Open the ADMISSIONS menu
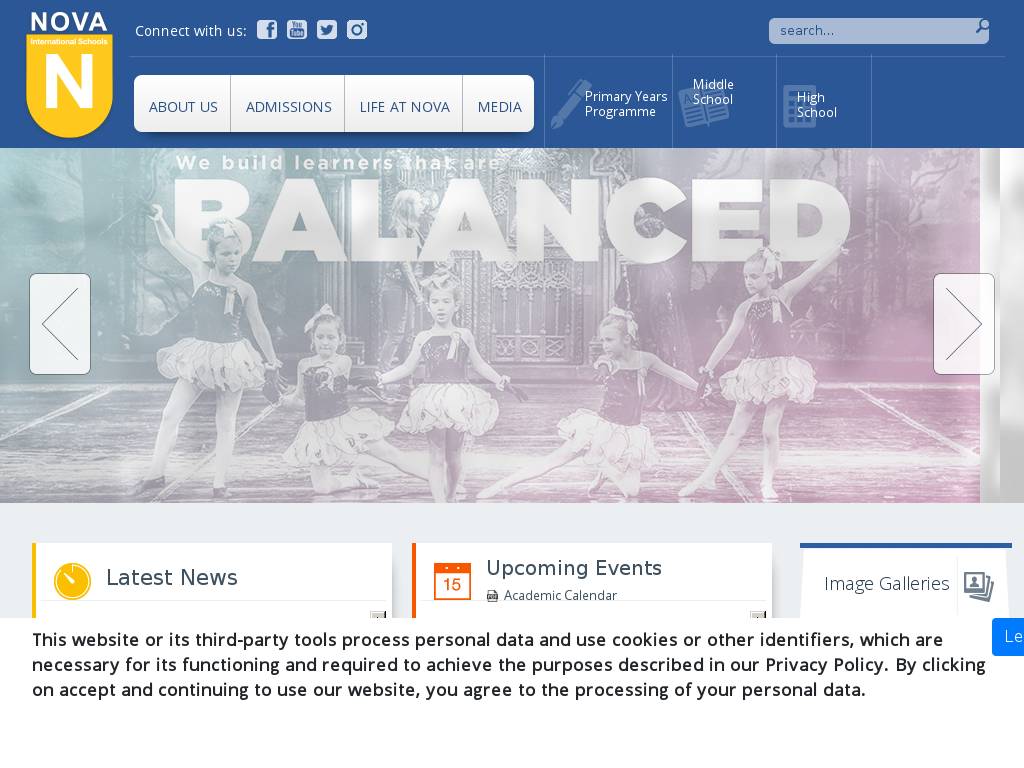This screenshot has width=1024, height=768. pos(288,107)
